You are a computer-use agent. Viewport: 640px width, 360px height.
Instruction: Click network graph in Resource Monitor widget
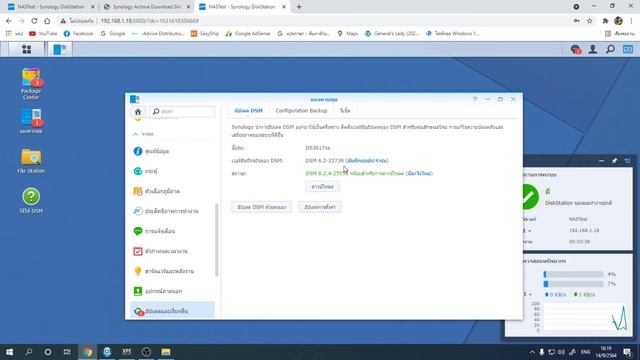pos(584,317)
